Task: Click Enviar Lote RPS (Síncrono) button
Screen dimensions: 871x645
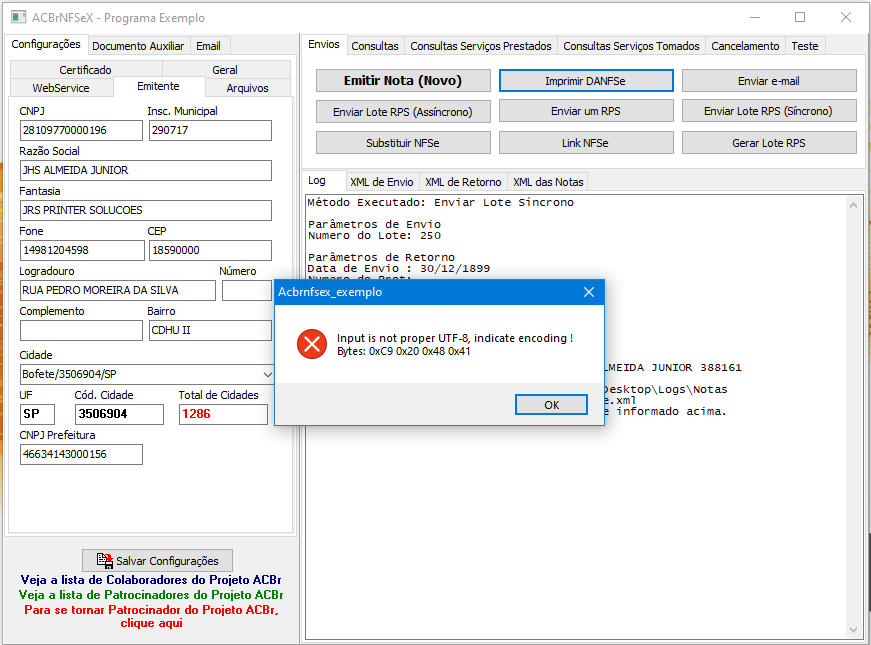Action: tap(769, 111)
